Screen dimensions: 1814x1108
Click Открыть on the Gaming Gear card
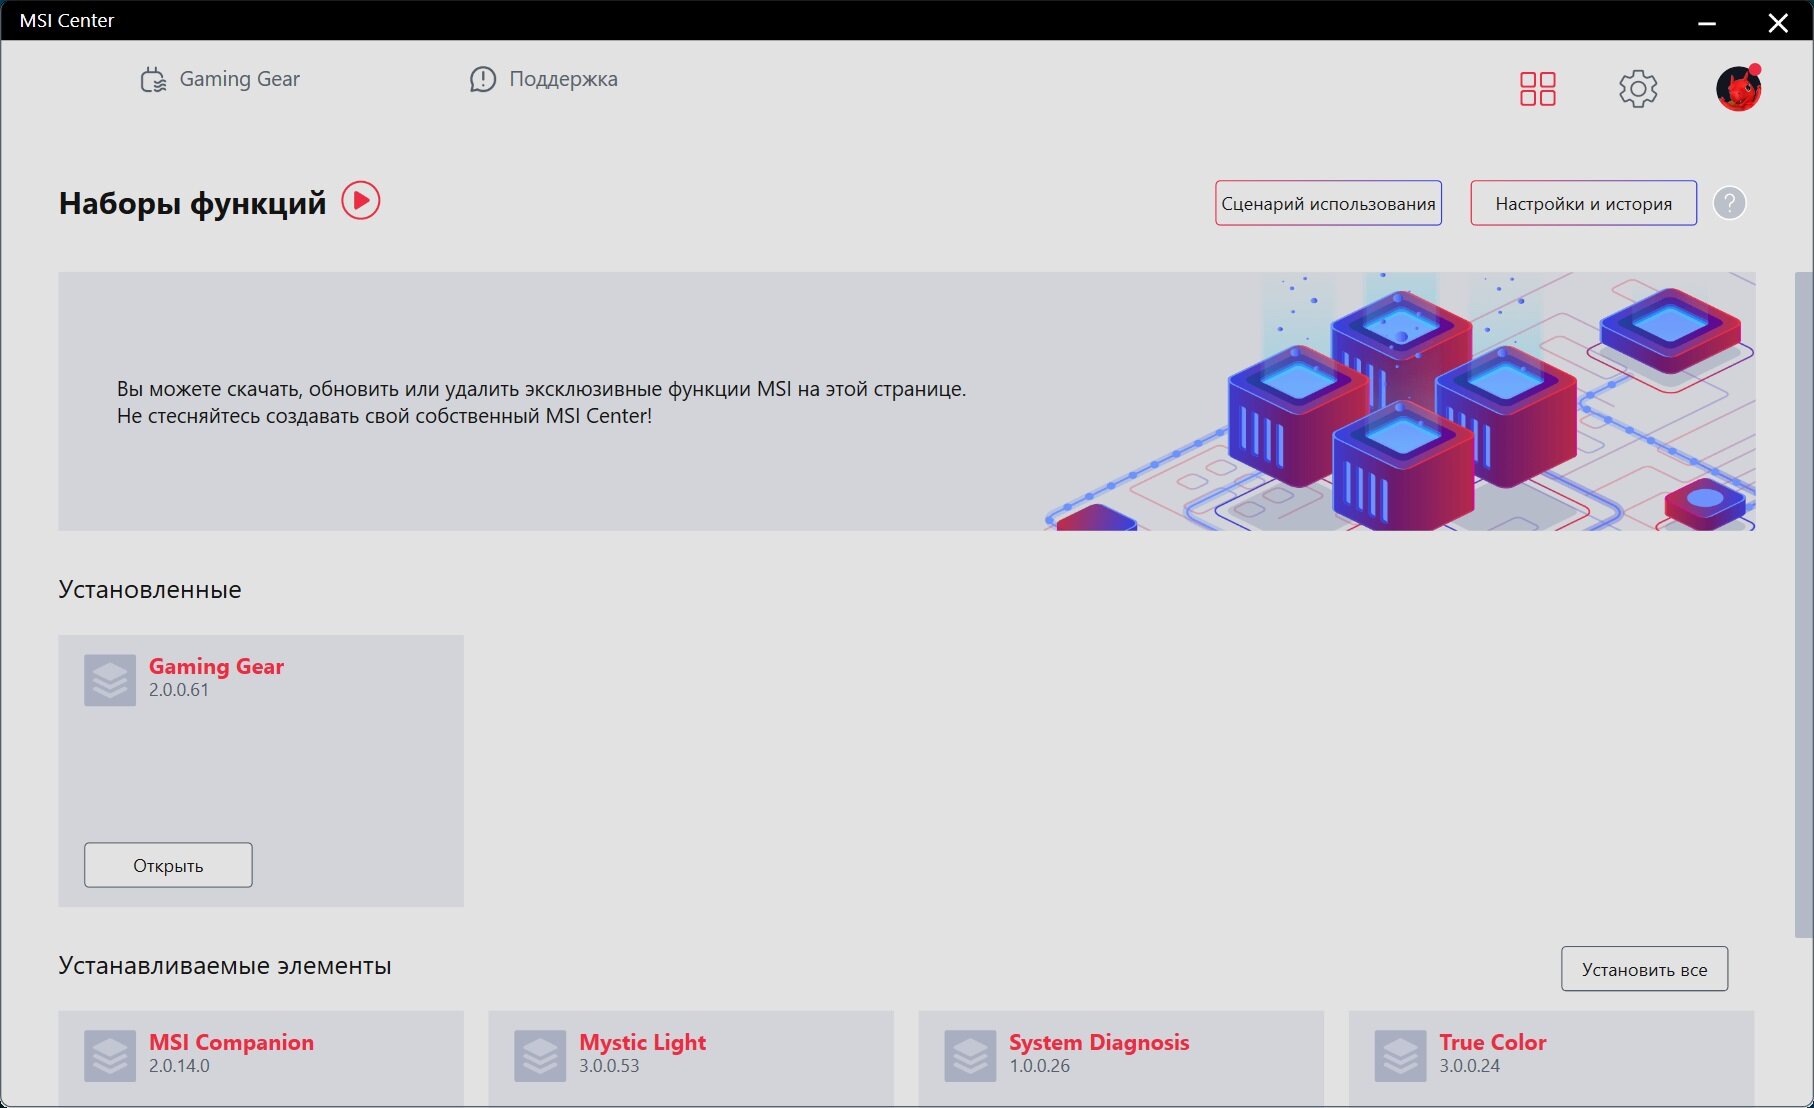pyautogui.click(x=168, y=865)
